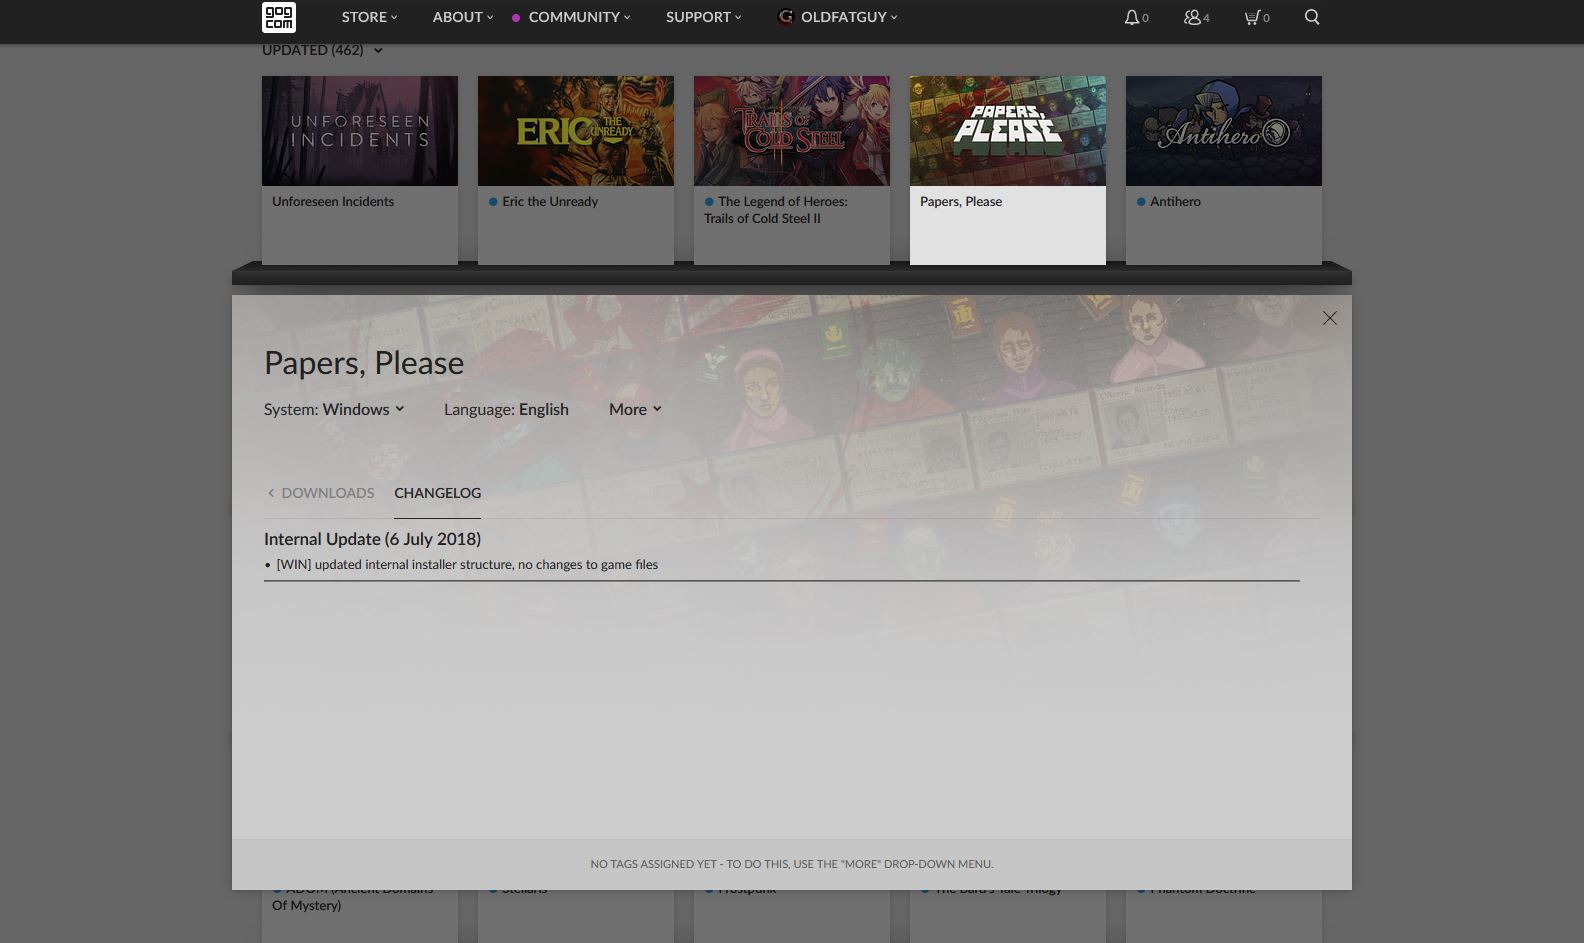1584x943 pixels.
Task: Click the Eric the Unready title
Action: pos(550,201)
